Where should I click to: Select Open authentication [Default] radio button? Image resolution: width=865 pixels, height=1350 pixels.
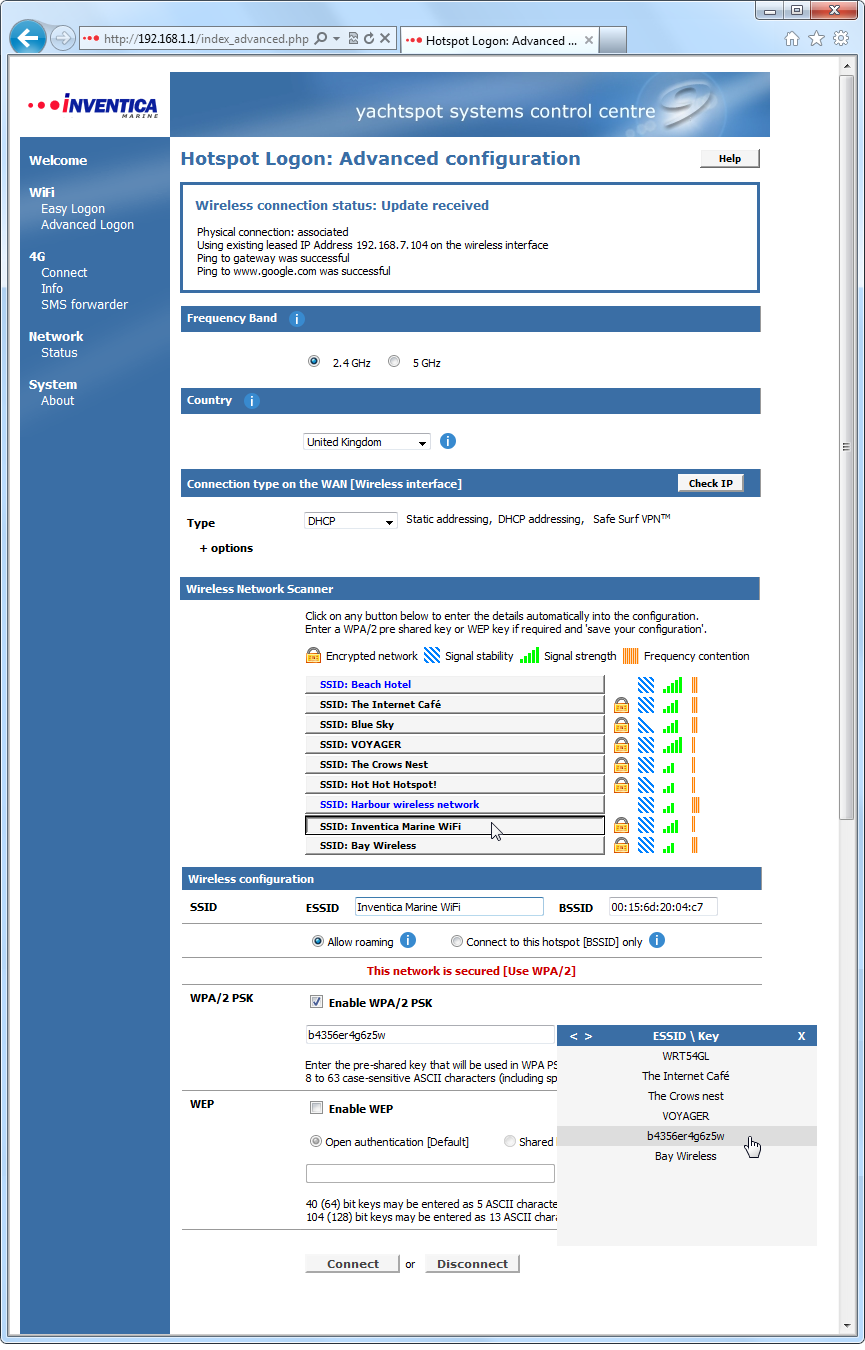click(x=316, y=1141)
